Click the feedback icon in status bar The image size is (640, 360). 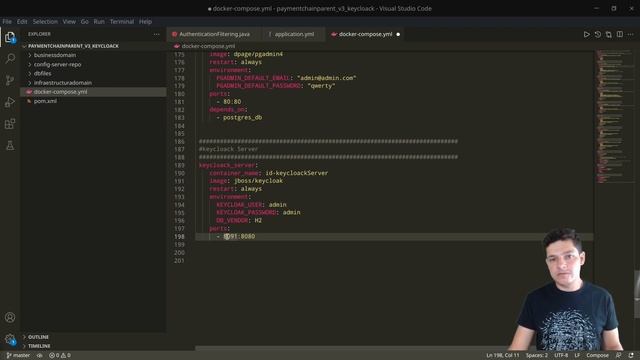coord(619,356)
